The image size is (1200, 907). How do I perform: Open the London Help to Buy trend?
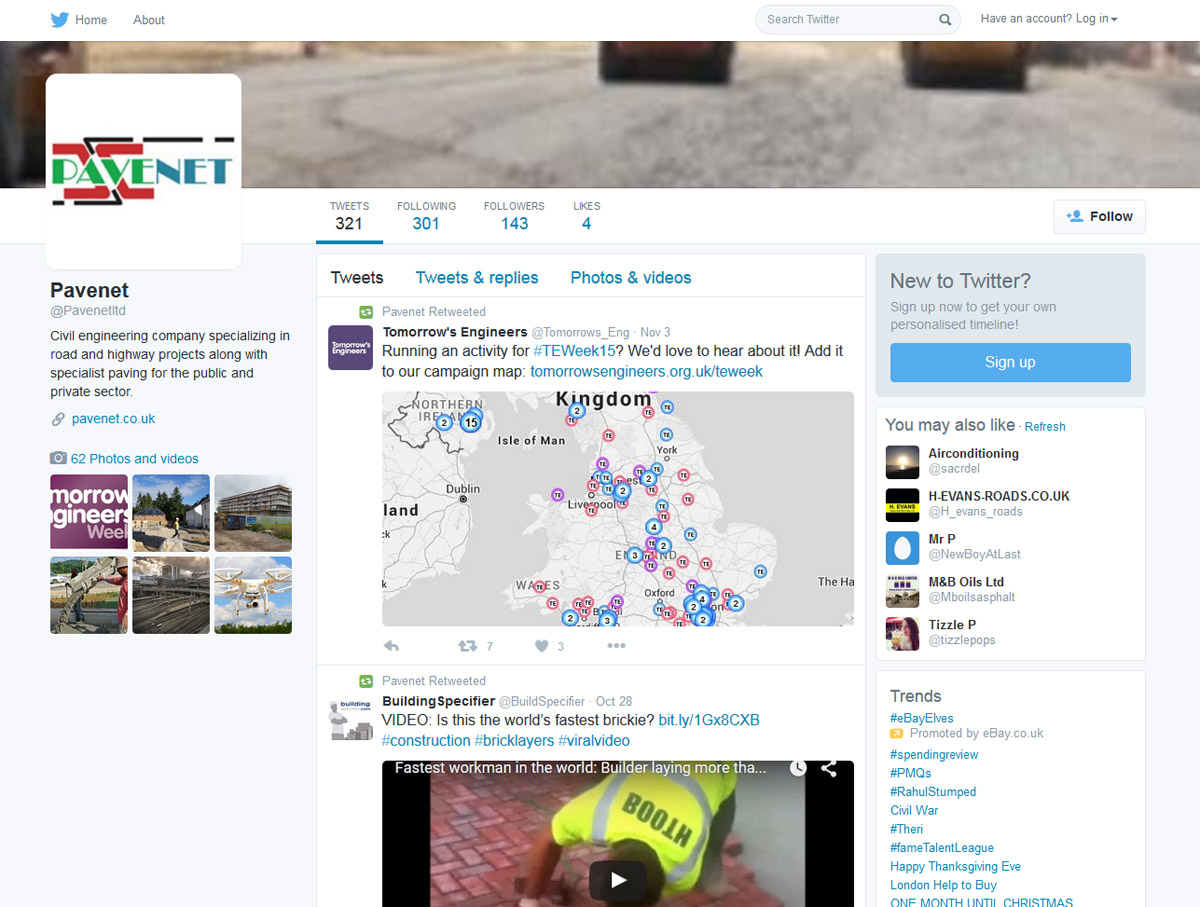943,886
